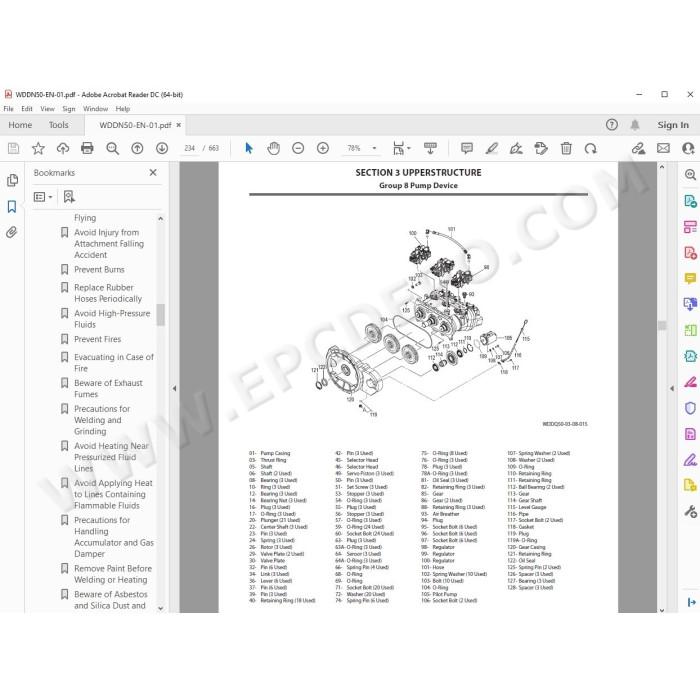Delete with the trash icon
700x700 pixels.
[x=566, y=148]
